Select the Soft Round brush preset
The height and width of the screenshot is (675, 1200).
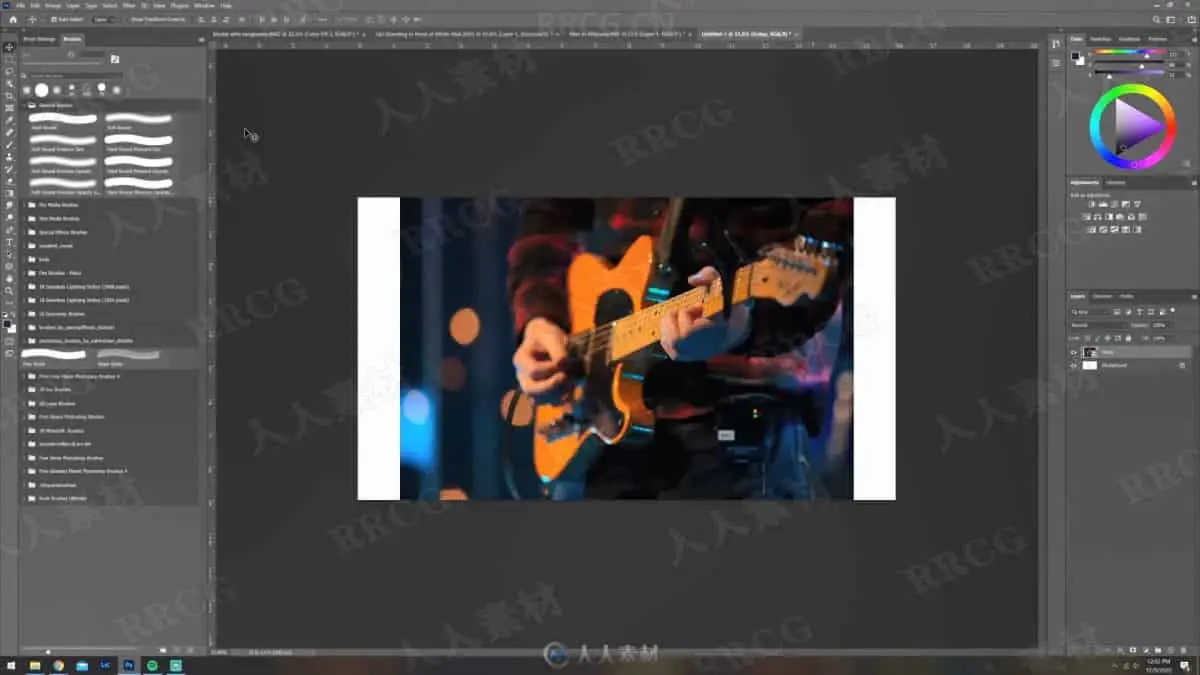tap(139, 121)
